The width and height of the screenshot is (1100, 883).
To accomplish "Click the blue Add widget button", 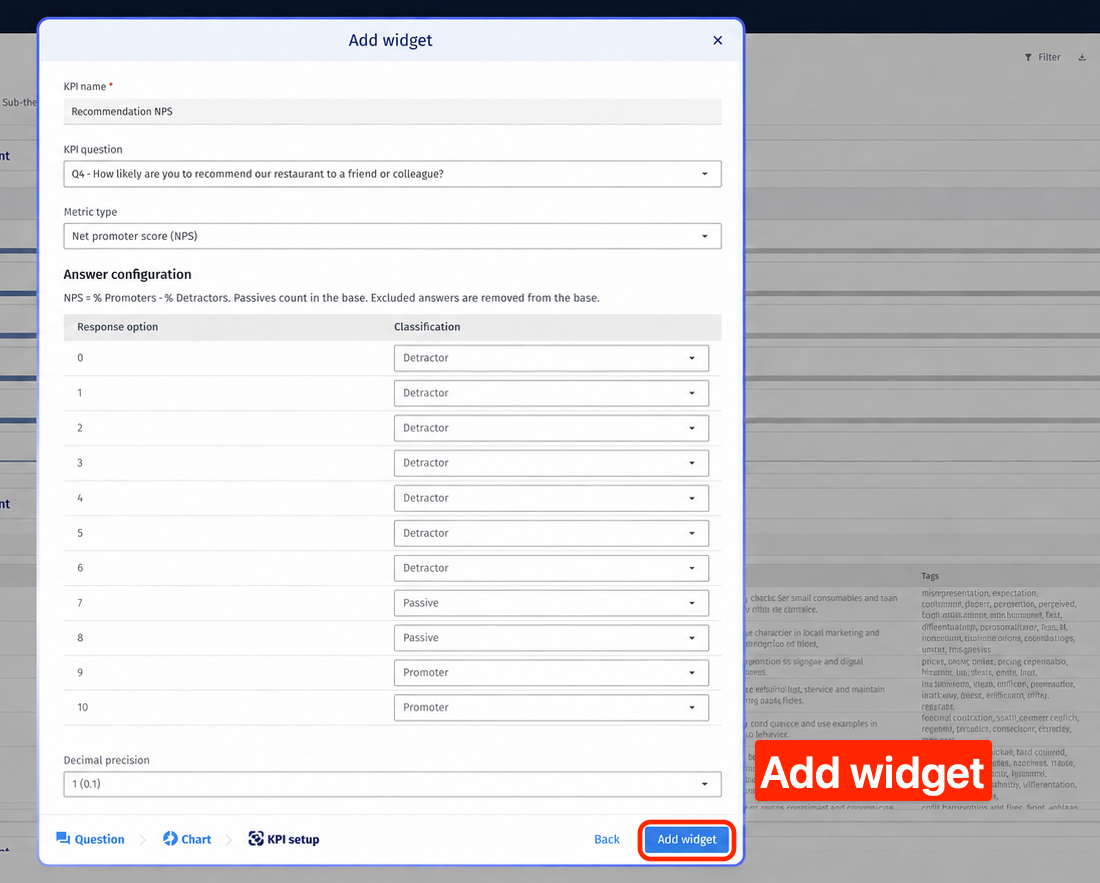I will tap(687, 840).
